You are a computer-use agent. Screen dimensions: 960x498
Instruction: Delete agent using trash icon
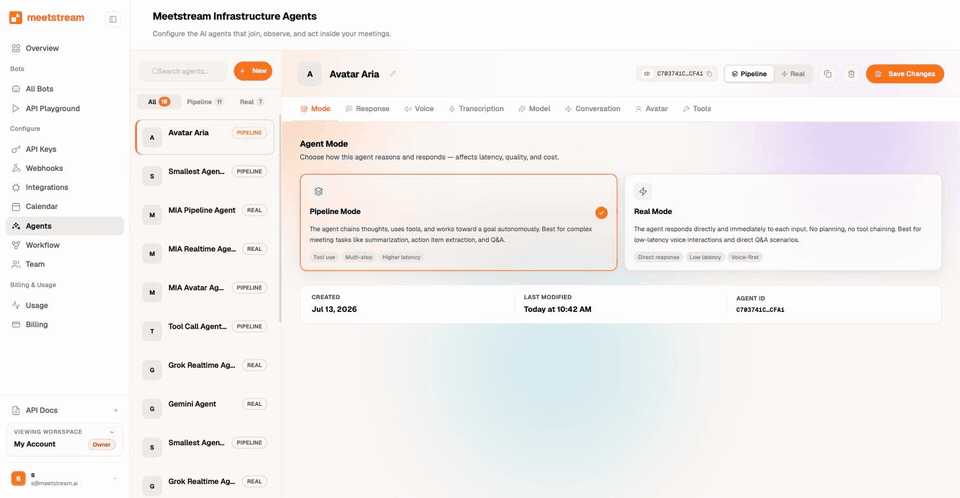[x=851, y=74]
